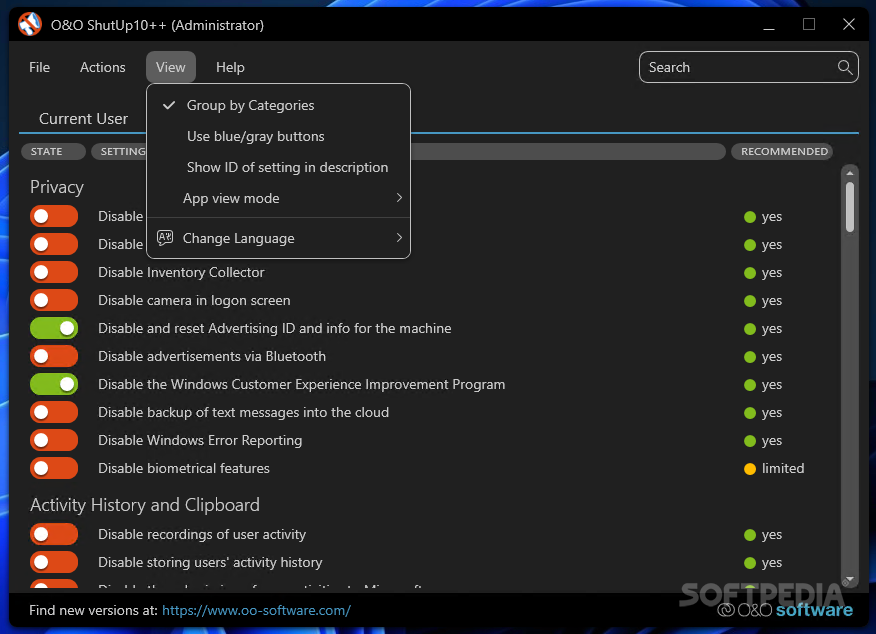Viewport: 876px width, 634px height.
Task: Click the scrollbar up arrow
Action: tap(850, 173)
